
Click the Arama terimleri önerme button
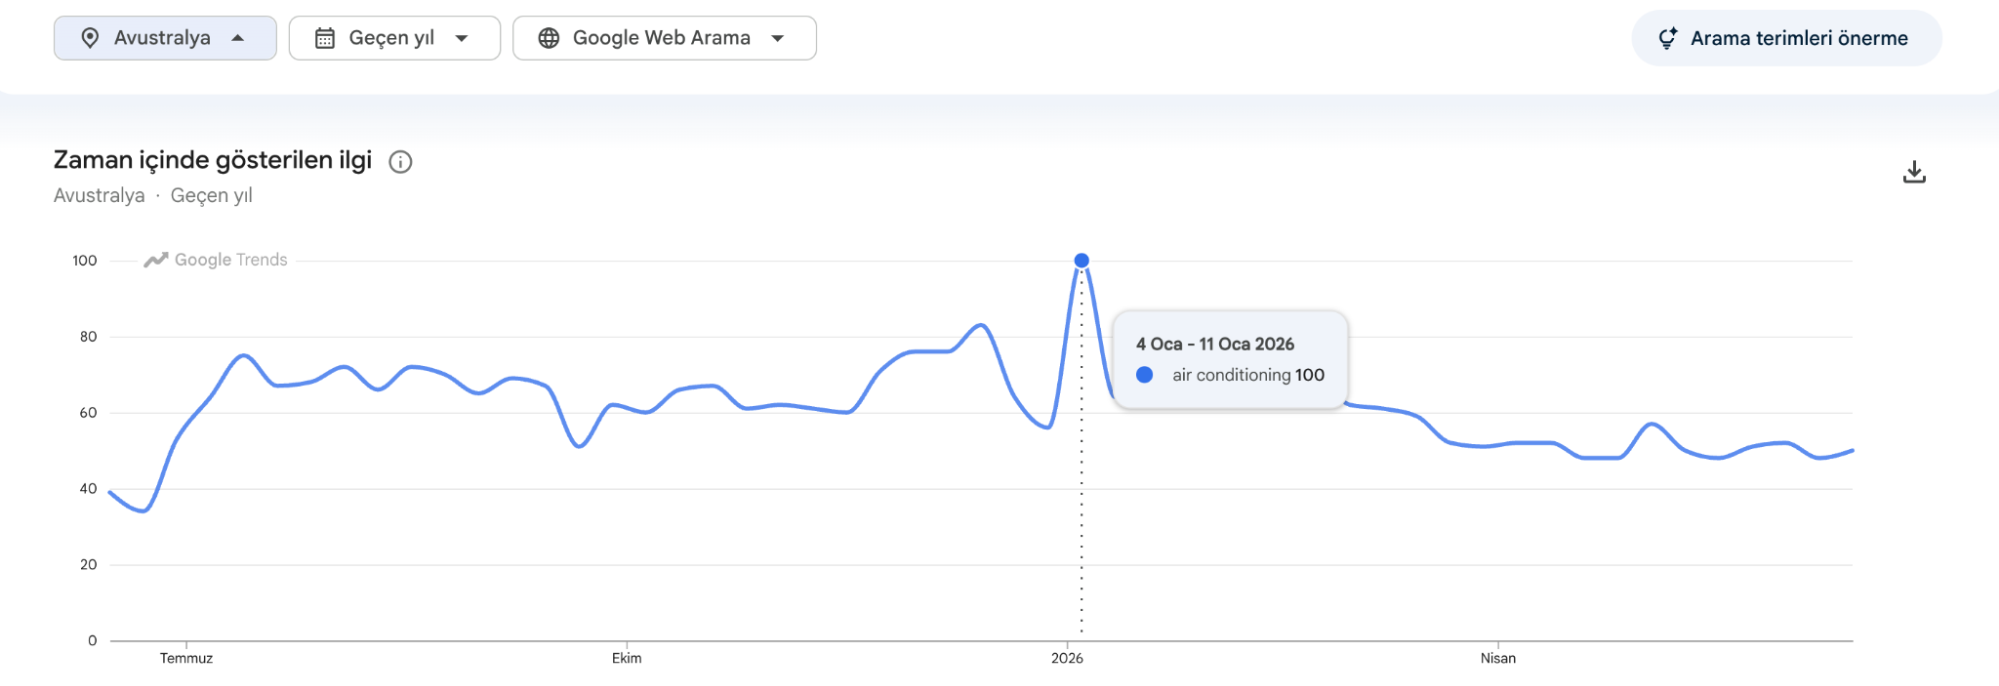pos(1787,38)
